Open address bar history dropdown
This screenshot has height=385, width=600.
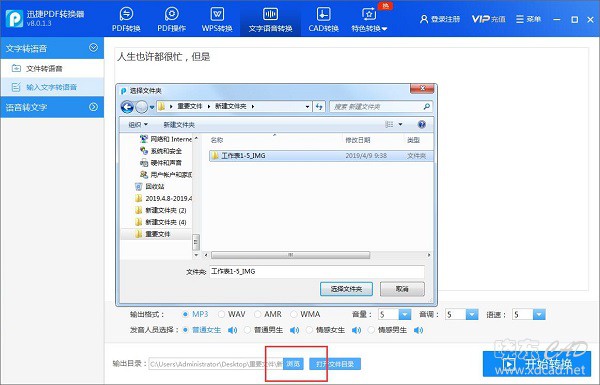[307, 107]
